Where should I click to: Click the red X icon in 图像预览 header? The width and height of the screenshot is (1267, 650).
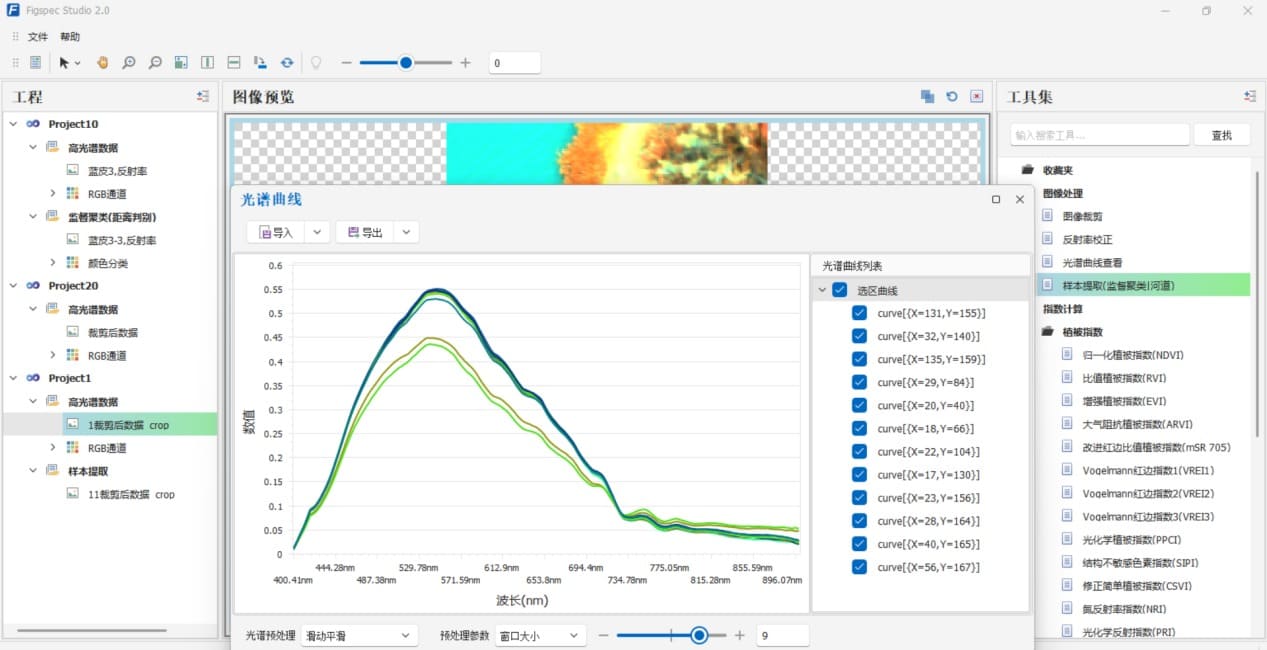pos(977,97)
